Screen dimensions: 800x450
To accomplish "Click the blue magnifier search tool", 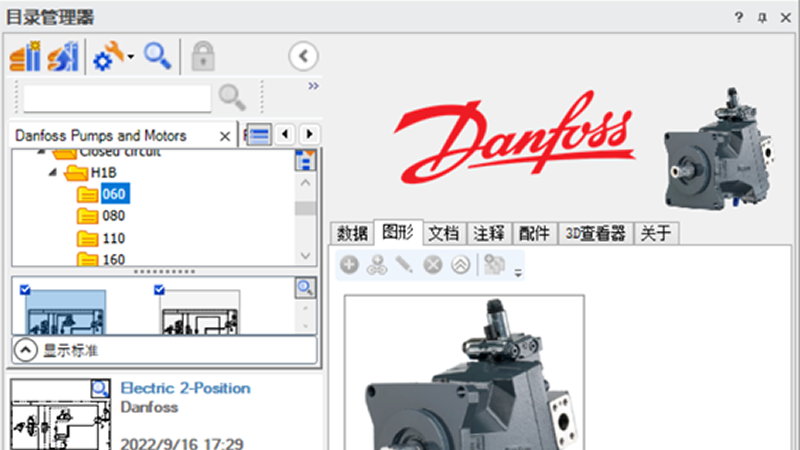I will click(157, 56).
